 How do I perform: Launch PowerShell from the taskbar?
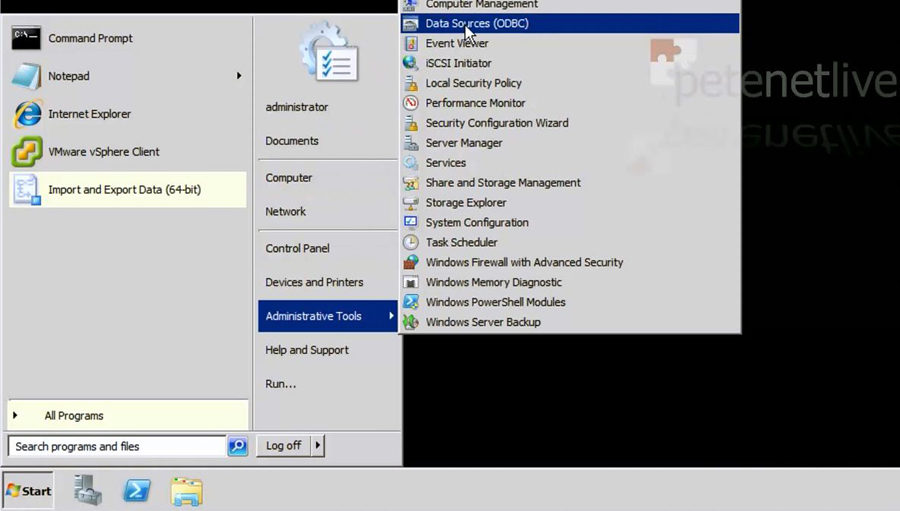[x=137, y=491]
